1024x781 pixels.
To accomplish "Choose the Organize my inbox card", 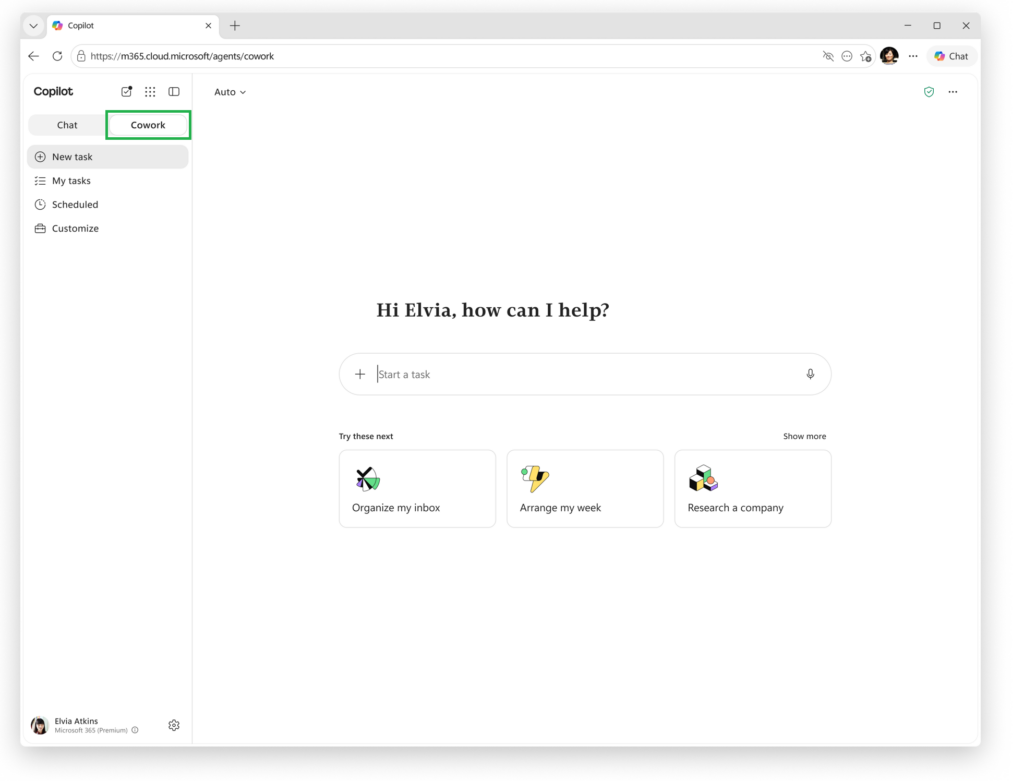I will click(417, 488).
